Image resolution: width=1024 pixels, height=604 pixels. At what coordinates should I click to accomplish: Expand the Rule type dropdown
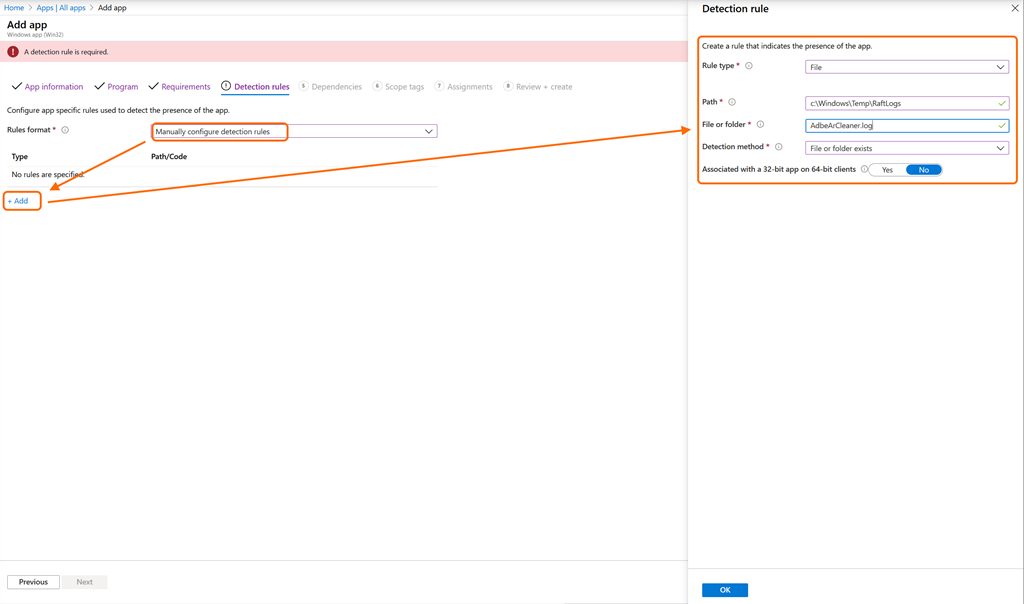907,67
